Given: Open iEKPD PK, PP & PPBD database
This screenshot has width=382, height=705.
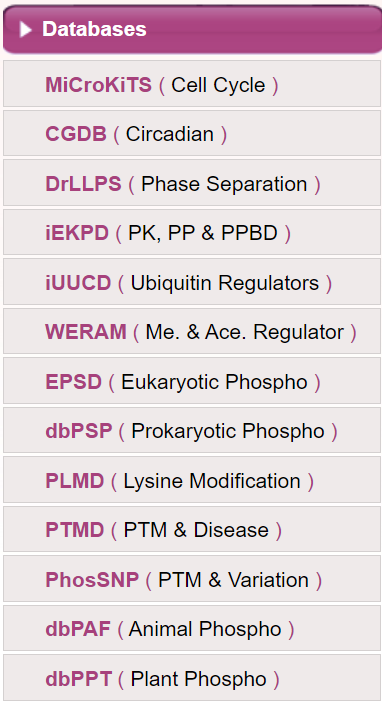Looking at the screenshot, I should point(192,232).
